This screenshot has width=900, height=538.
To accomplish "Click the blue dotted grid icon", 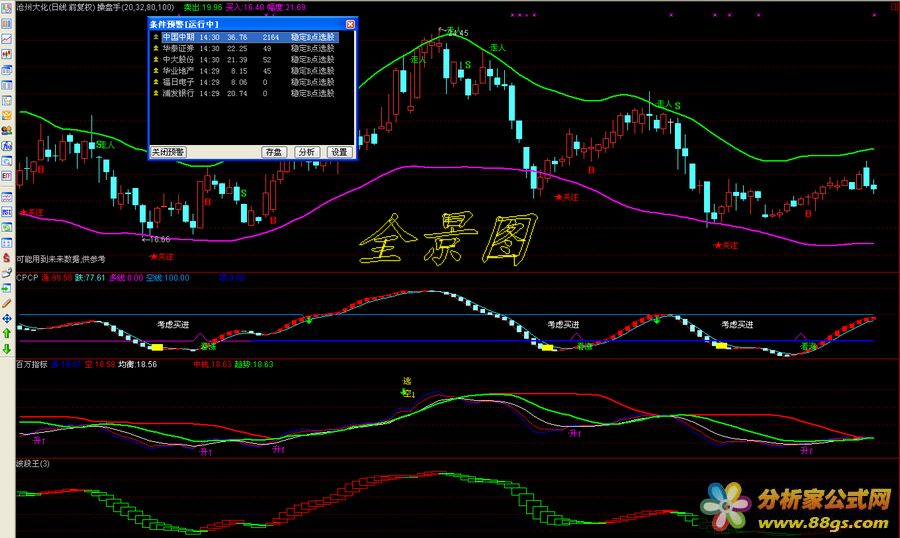I will tap(6, 242).
